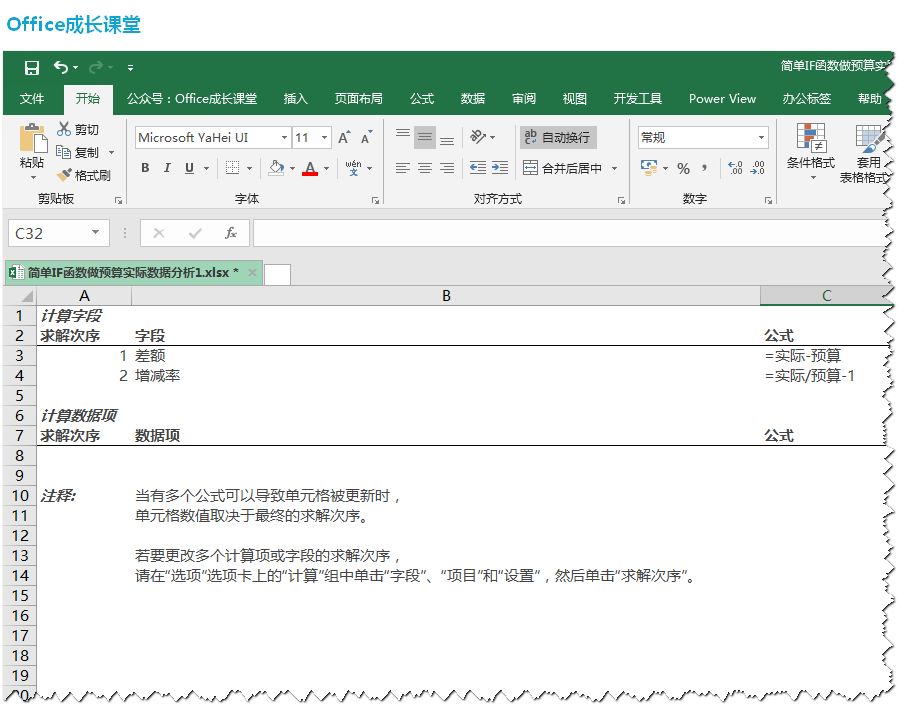Click the increase font size icon
This screenshot has width=904, height=711.
click(x=344, y=137)
